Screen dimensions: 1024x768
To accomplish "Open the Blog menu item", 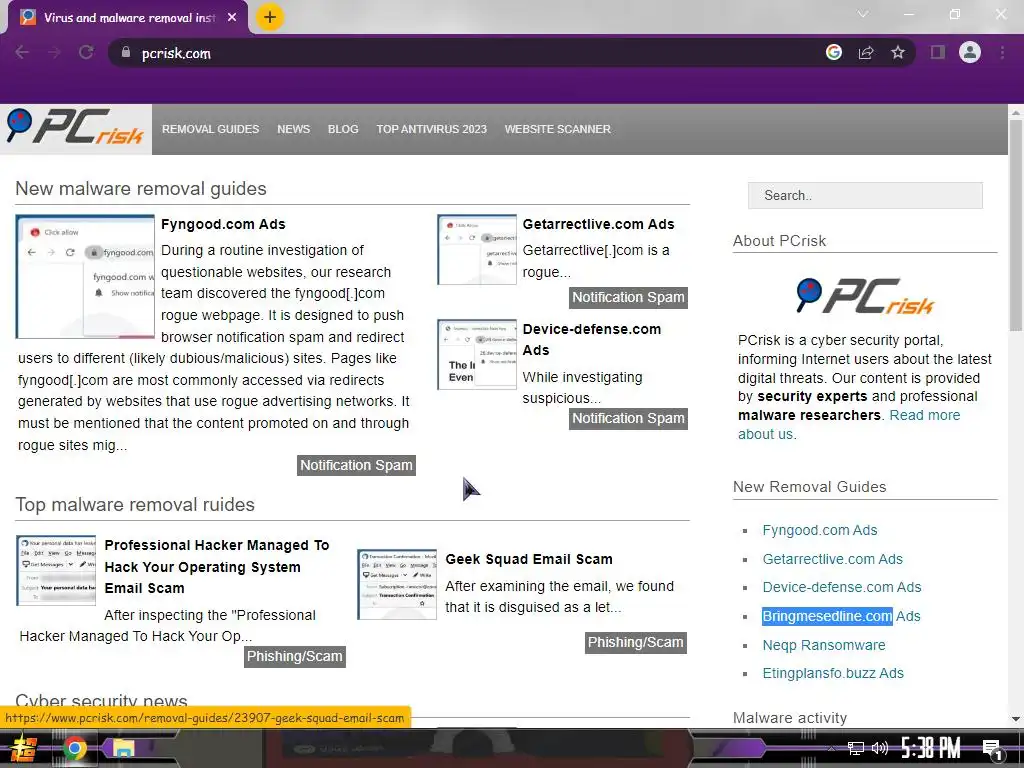I will click(x=343, y=129).
